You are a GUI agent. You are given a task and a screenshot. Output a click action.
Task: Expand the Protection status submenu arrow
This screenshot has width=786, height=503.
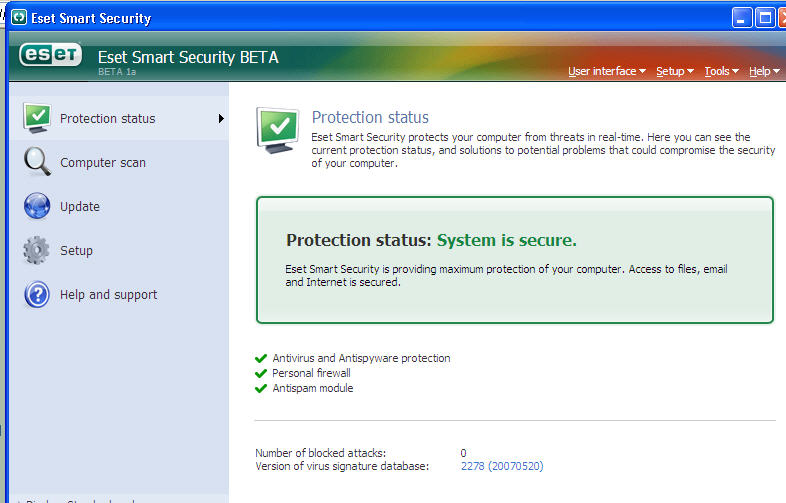[221, 118]
